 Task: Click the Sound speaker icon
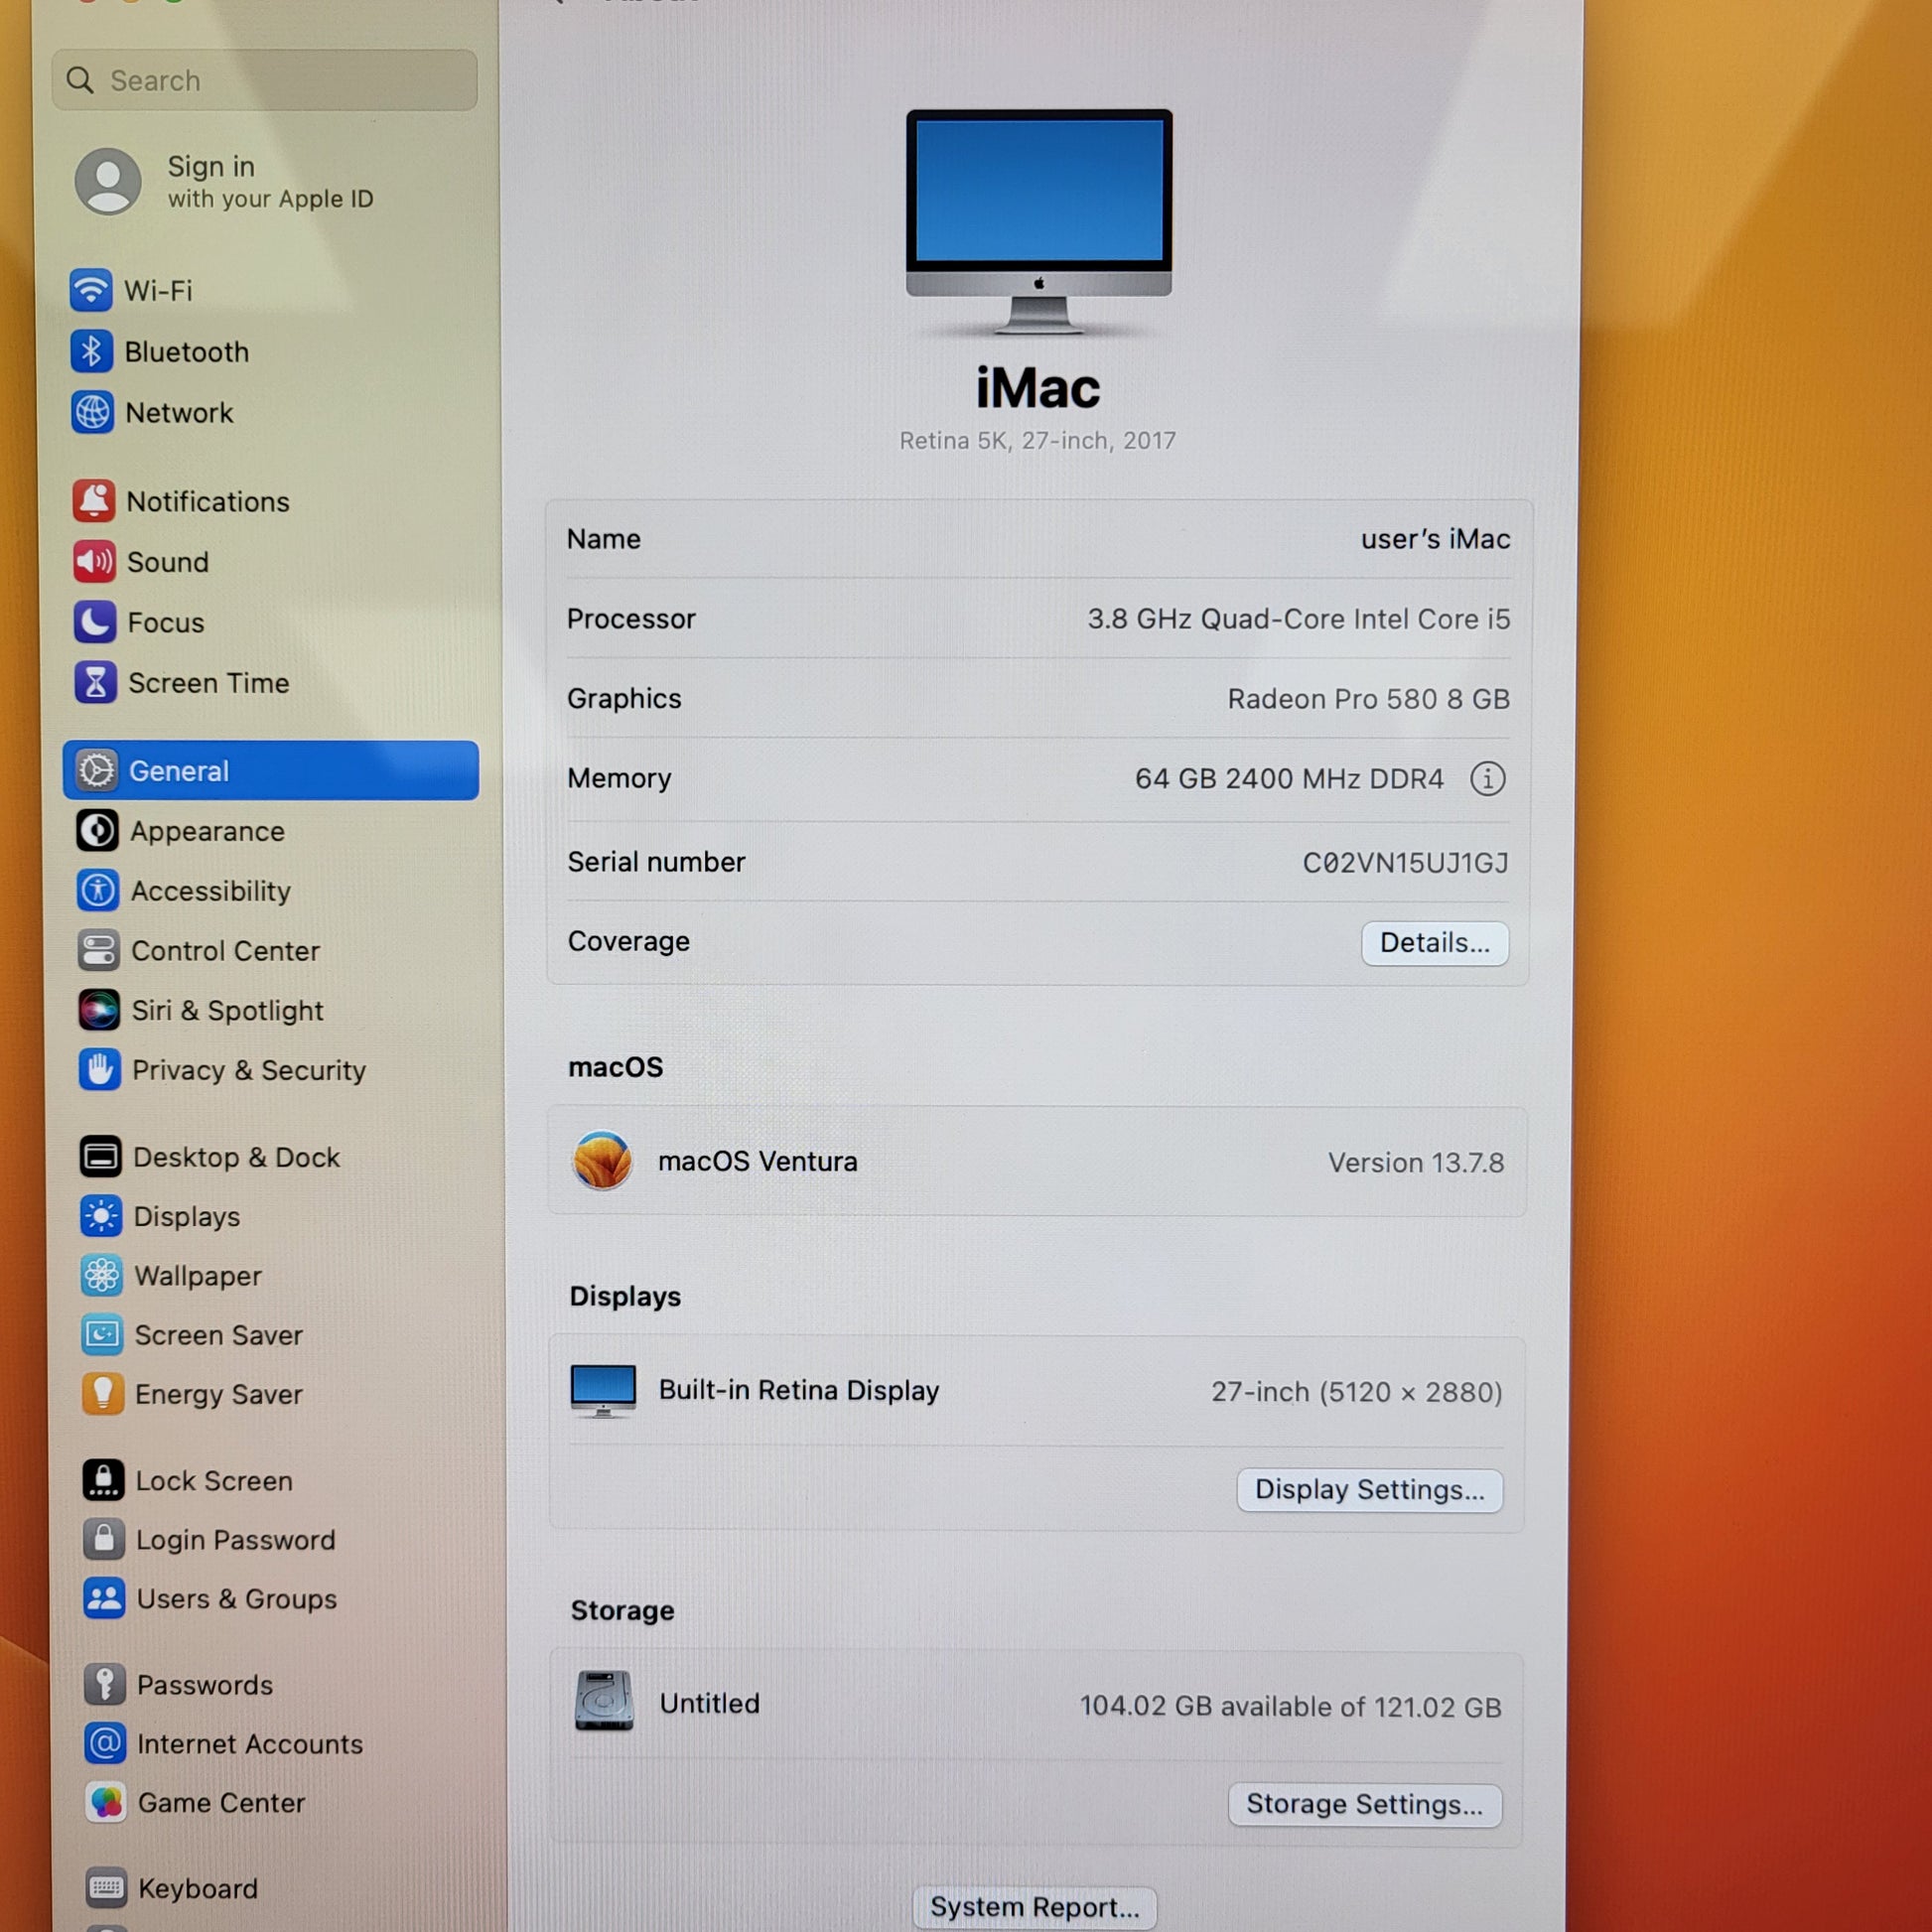click(x=94, y=562)
